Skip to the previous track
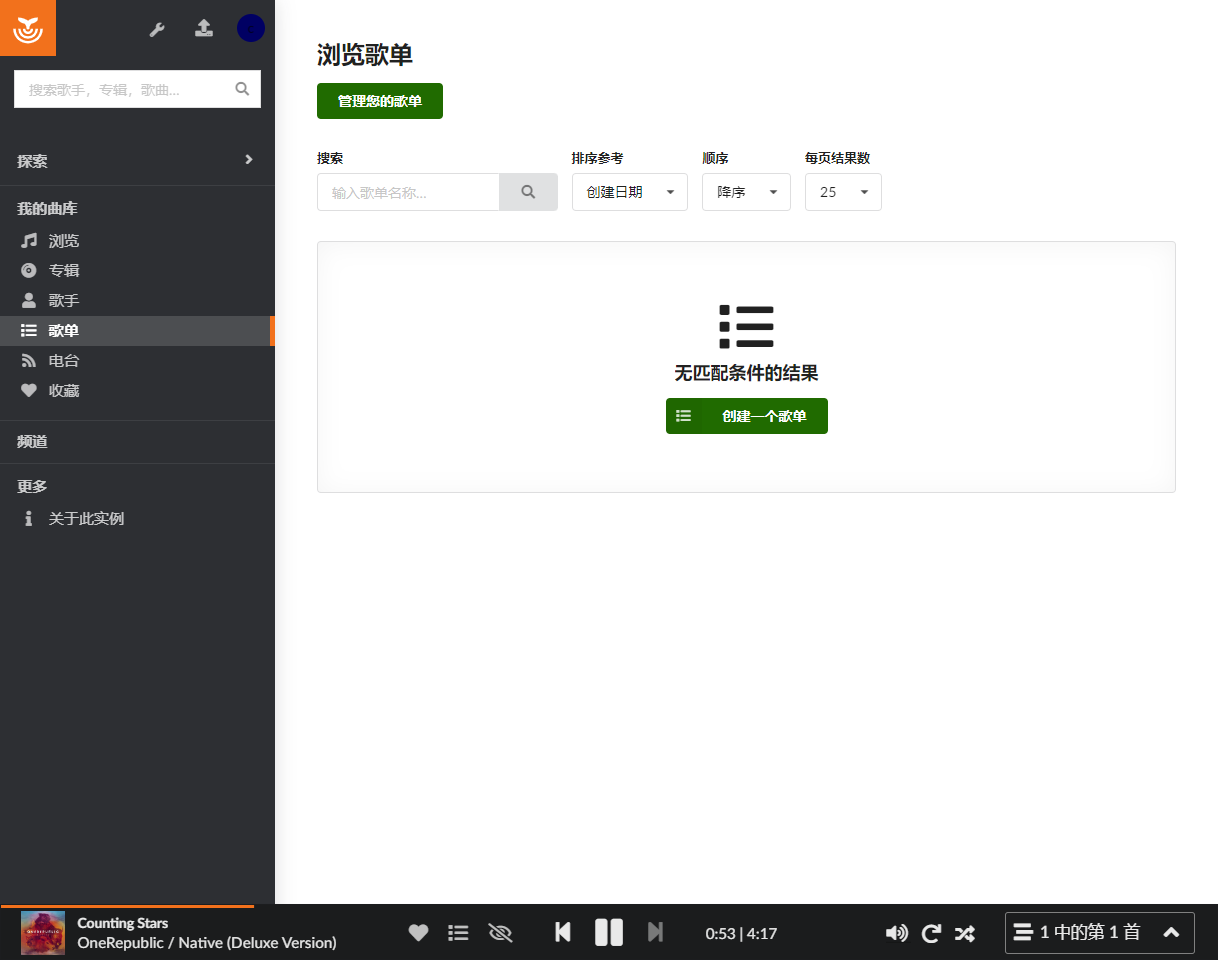Image resolution: width=1218 pixels, height=960 pixels. (563, 932)
